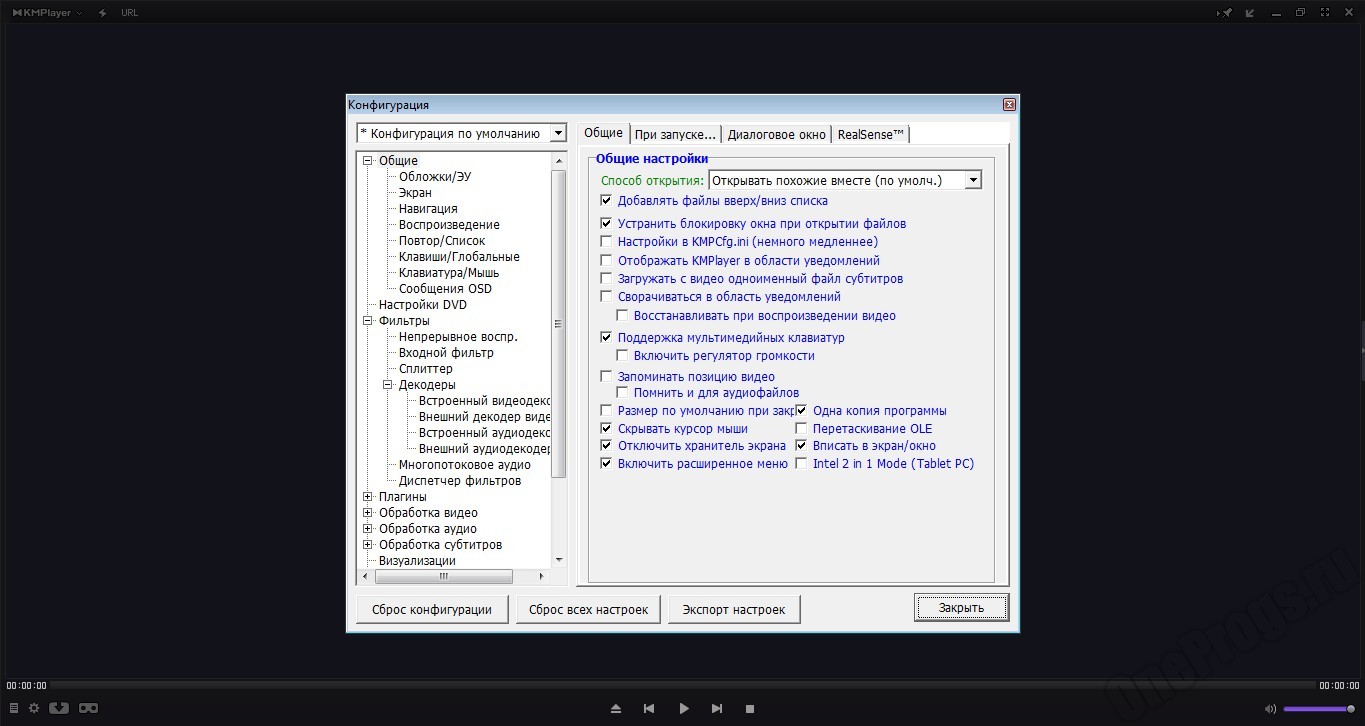Open the control box gear icon
Viewport: 1365px width, 726px height.
point(34,708)
